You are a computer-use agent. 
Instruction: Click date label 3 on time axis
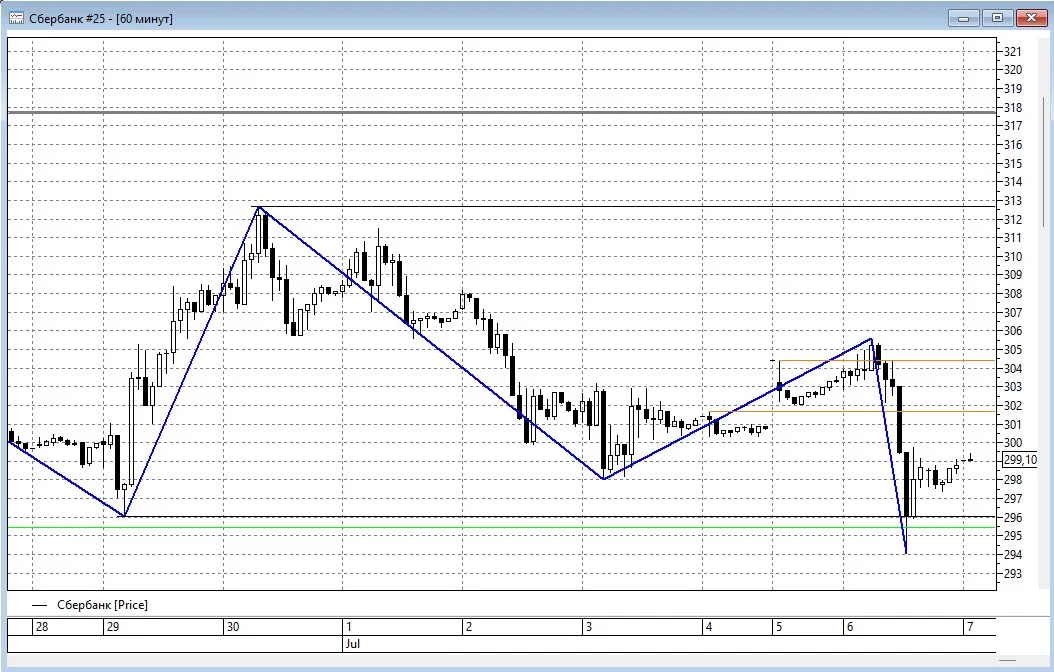click(589, 627)
